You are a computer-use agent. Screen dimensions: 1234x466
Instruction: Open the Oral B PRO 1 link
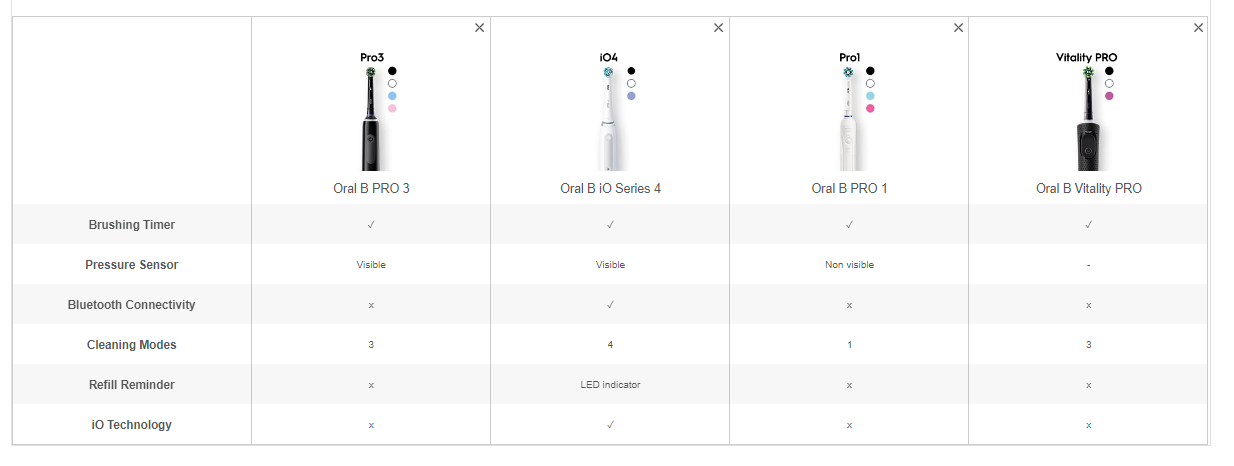pyautogui.click(x=849, y=188)
